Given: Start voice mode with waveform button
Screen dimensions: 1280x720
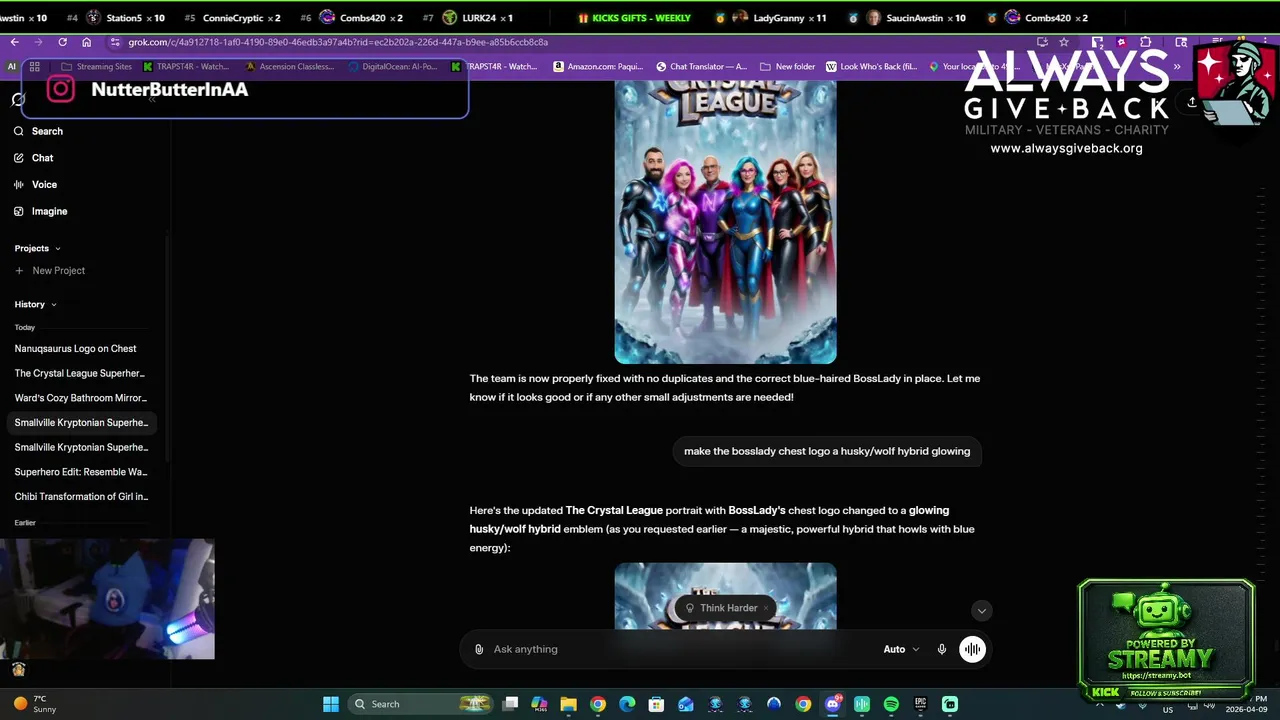Looking at the screenshot, I should 972,649.
